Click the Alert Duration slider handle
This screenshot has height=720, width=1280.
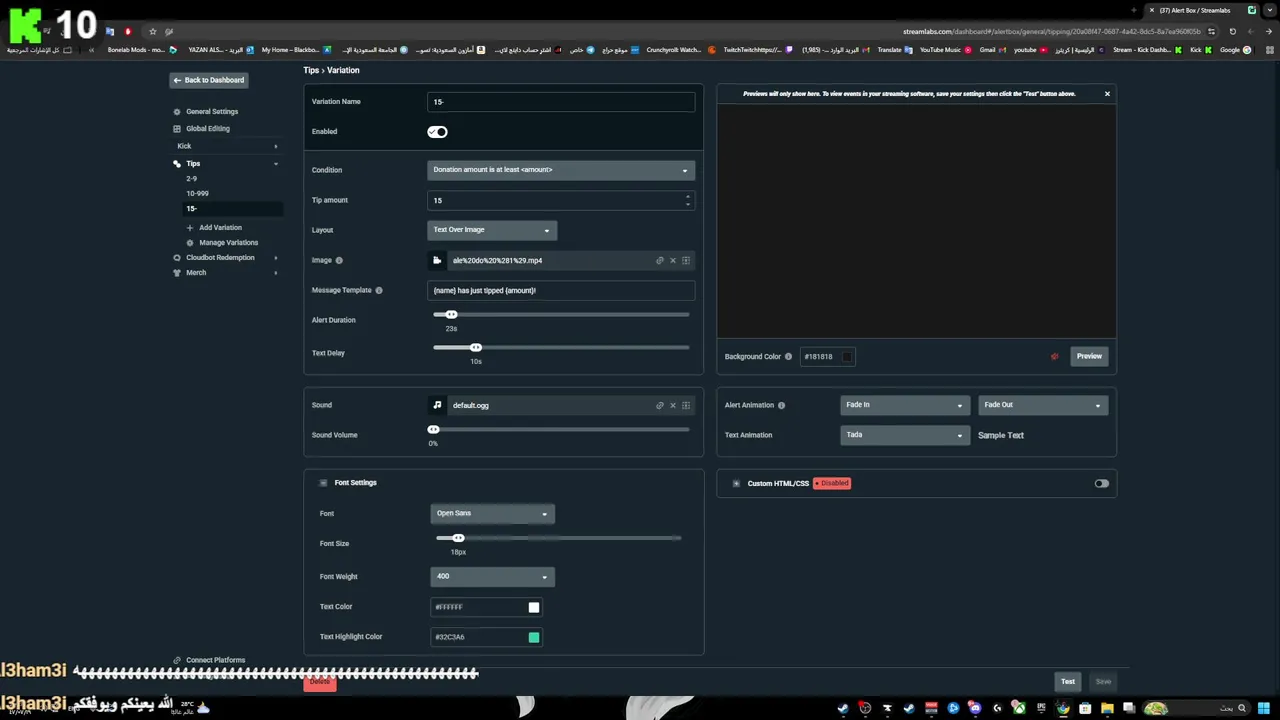pos(451,315)
